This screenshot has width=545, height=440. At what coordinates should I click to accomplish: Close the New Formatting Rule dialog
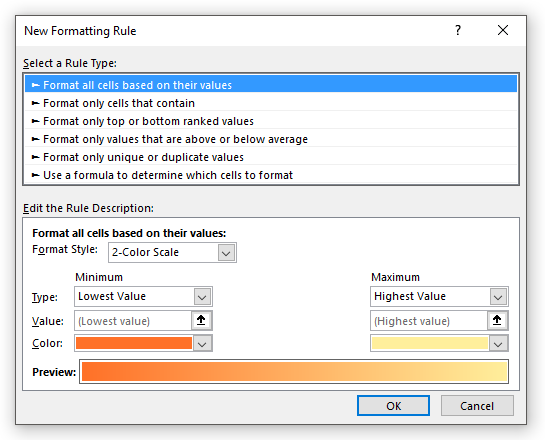[x=503, y=31]
